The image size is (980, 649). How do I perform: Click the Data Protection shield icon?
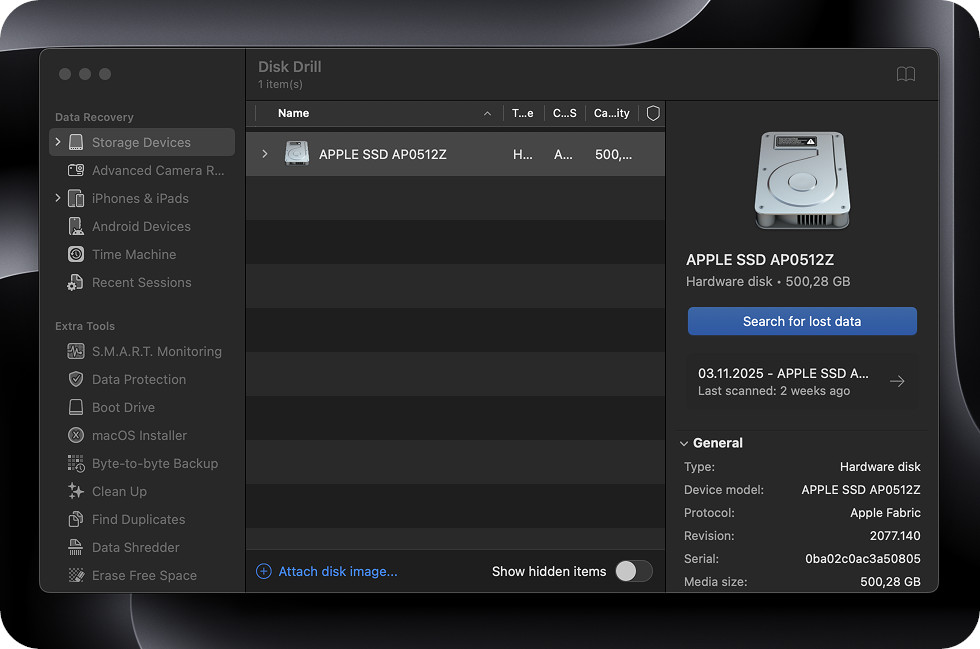76,379
